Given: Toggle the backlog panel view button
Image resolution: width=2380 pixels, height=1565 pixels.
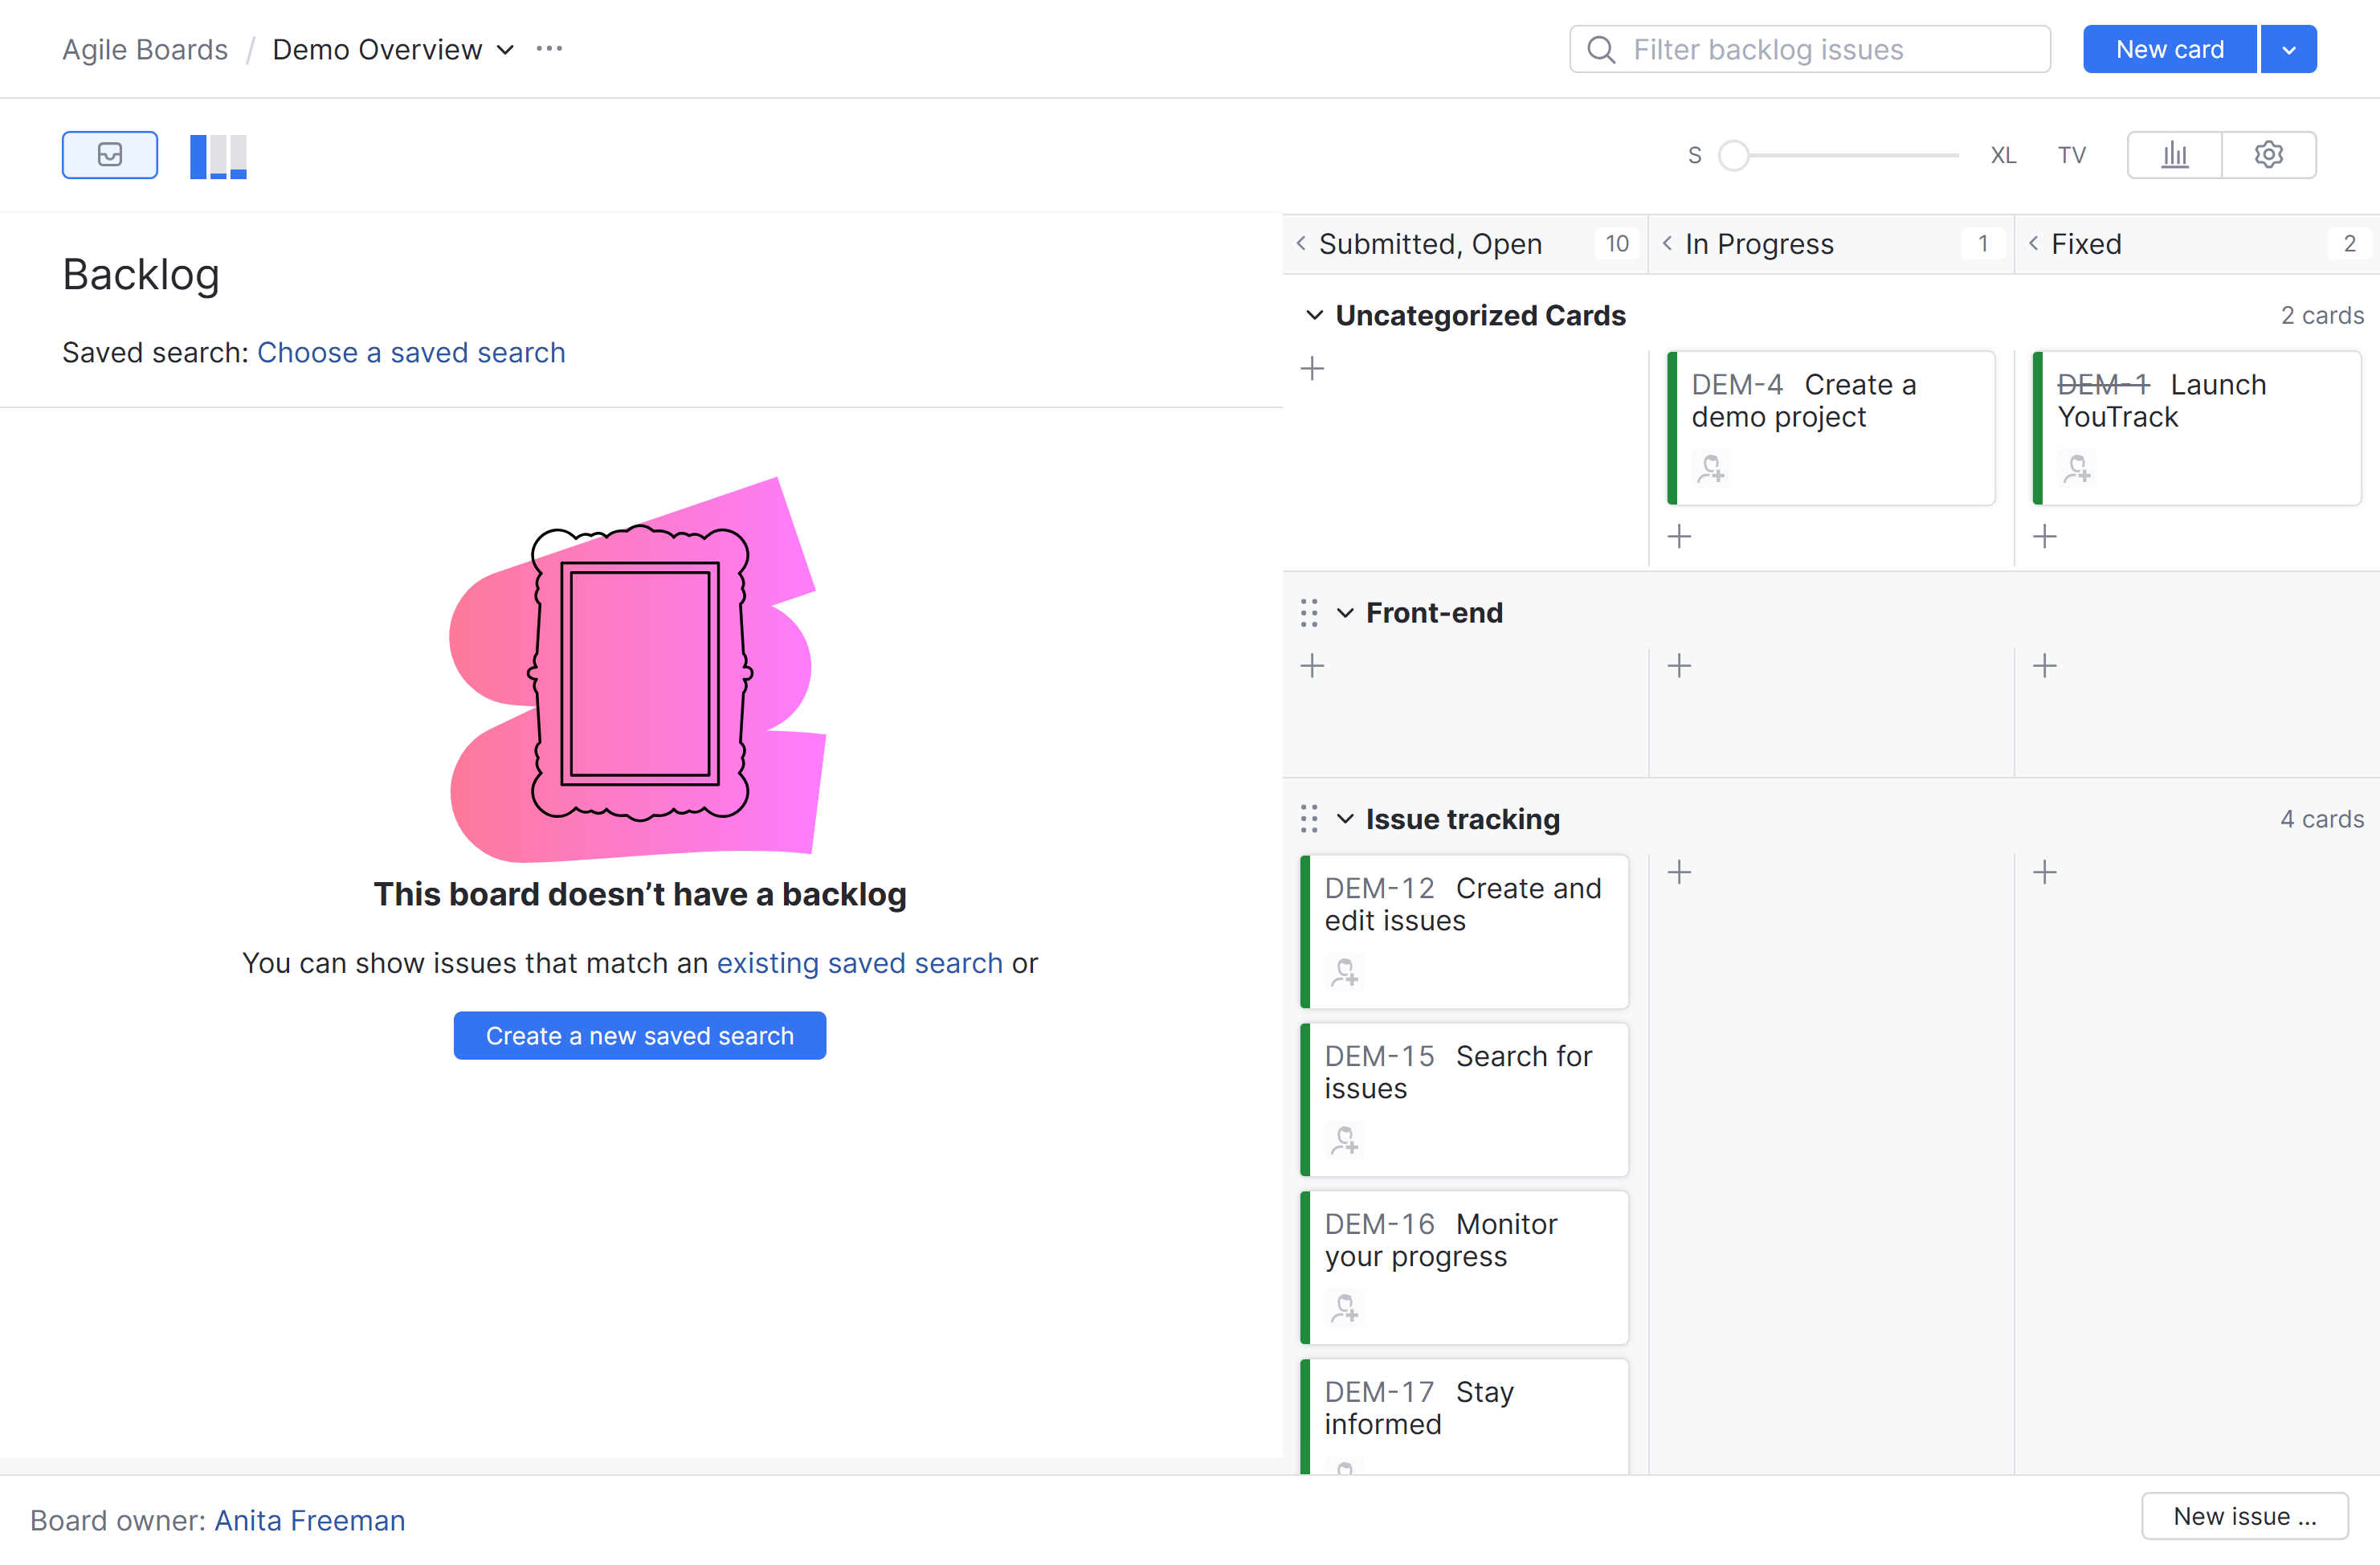Looking at the screenshot, I should click(x=109, y=155).
